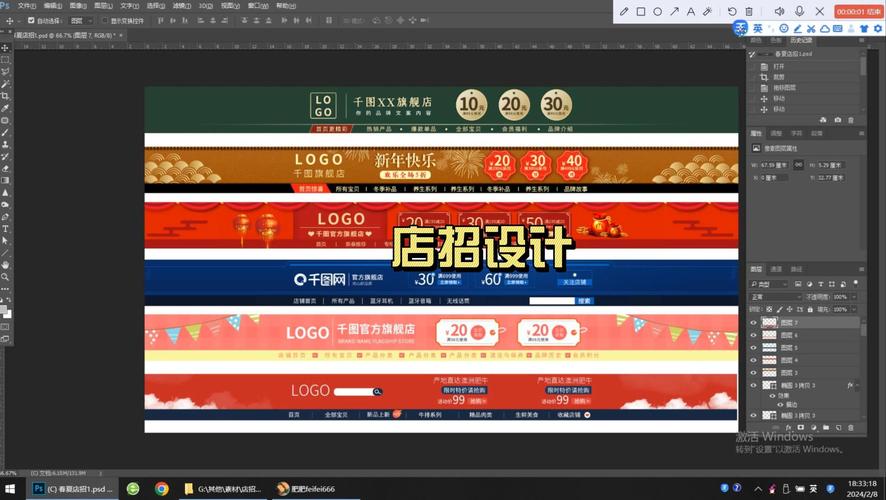Screen dimensions: 886x500
Task: Select pencil tool in recording overlay toolbar
Action: [624, 11]
